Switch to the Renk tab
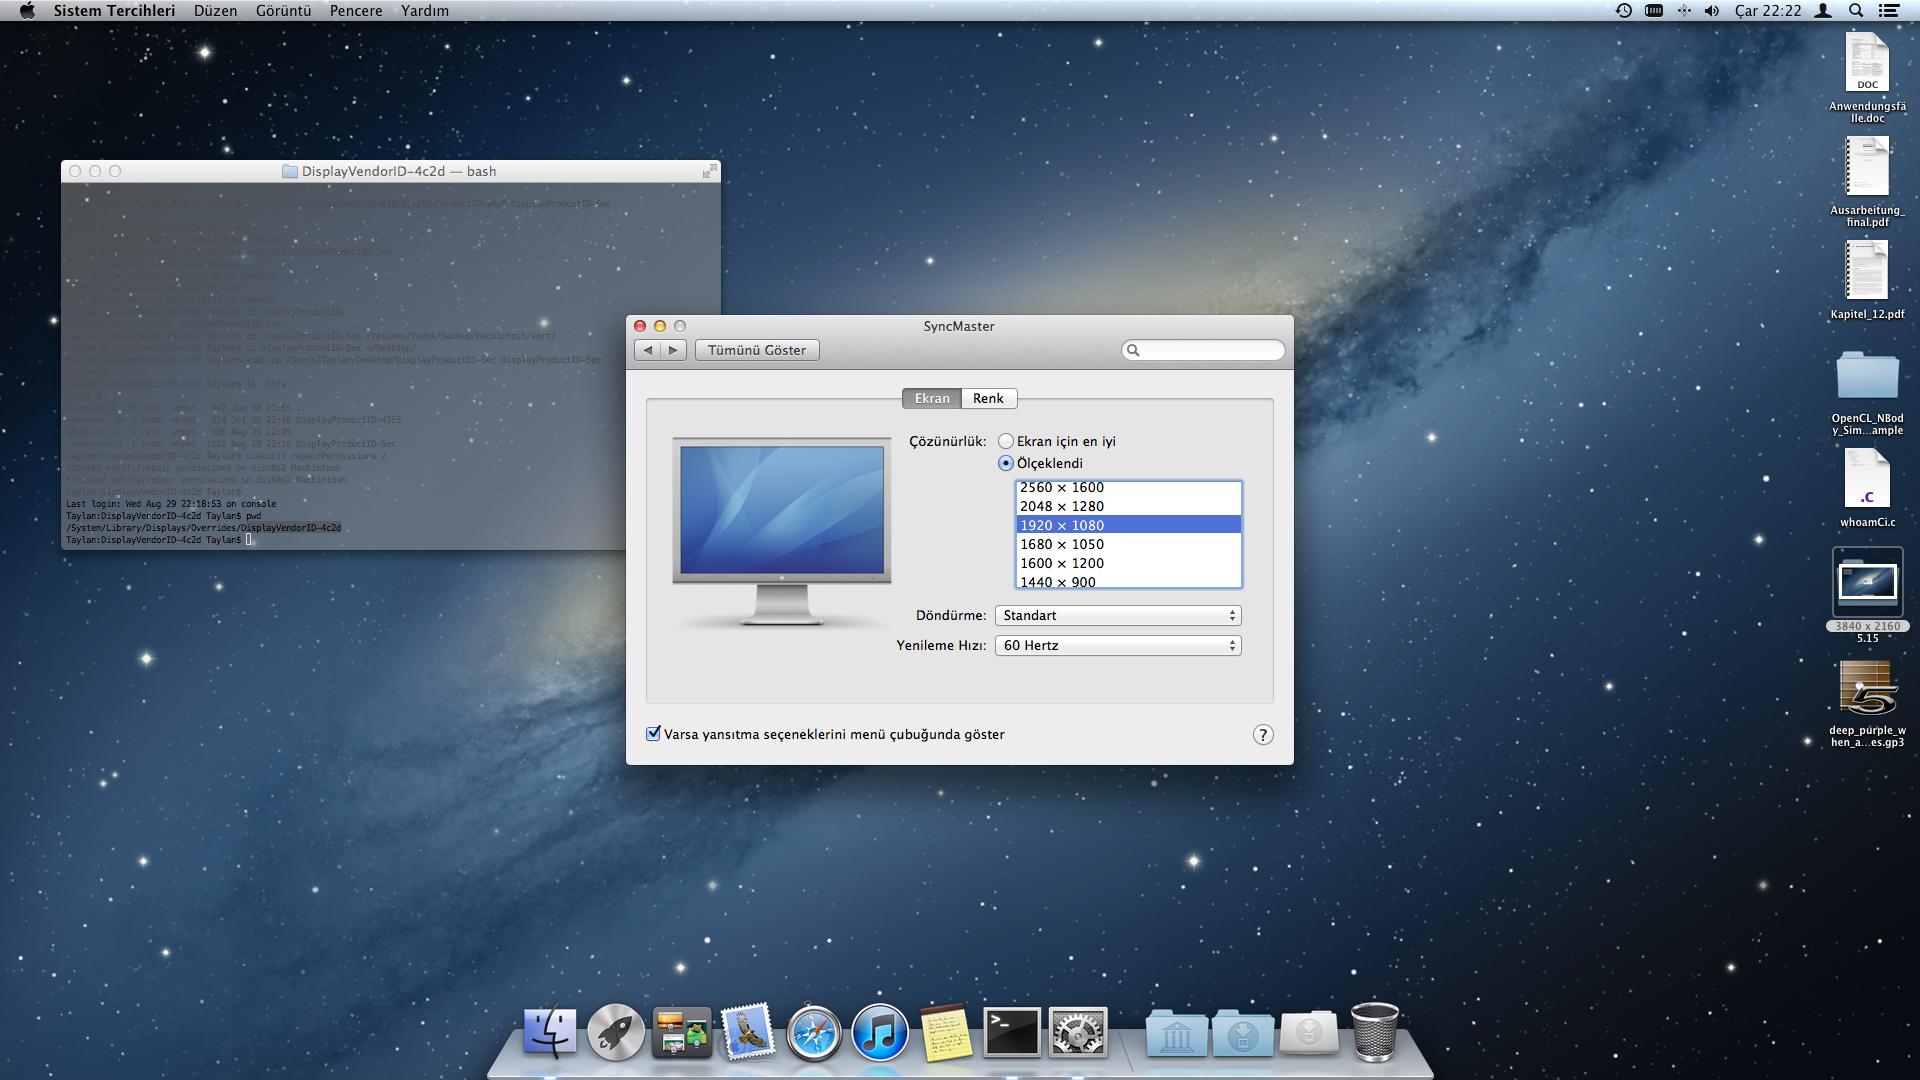This screenshot has height=1080, width=1920. pos(988,398)
